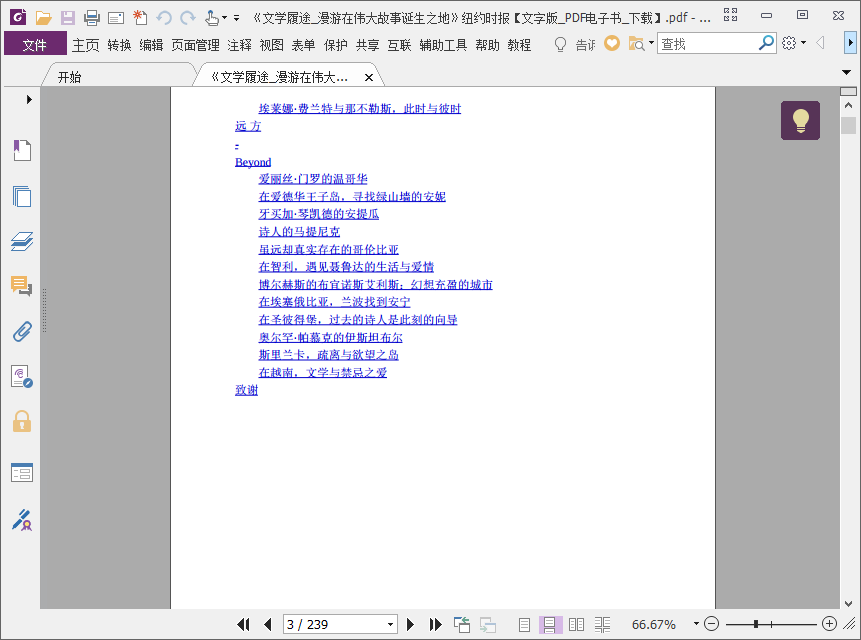Open the tab list dropdown arrow

tap(846, 72)
